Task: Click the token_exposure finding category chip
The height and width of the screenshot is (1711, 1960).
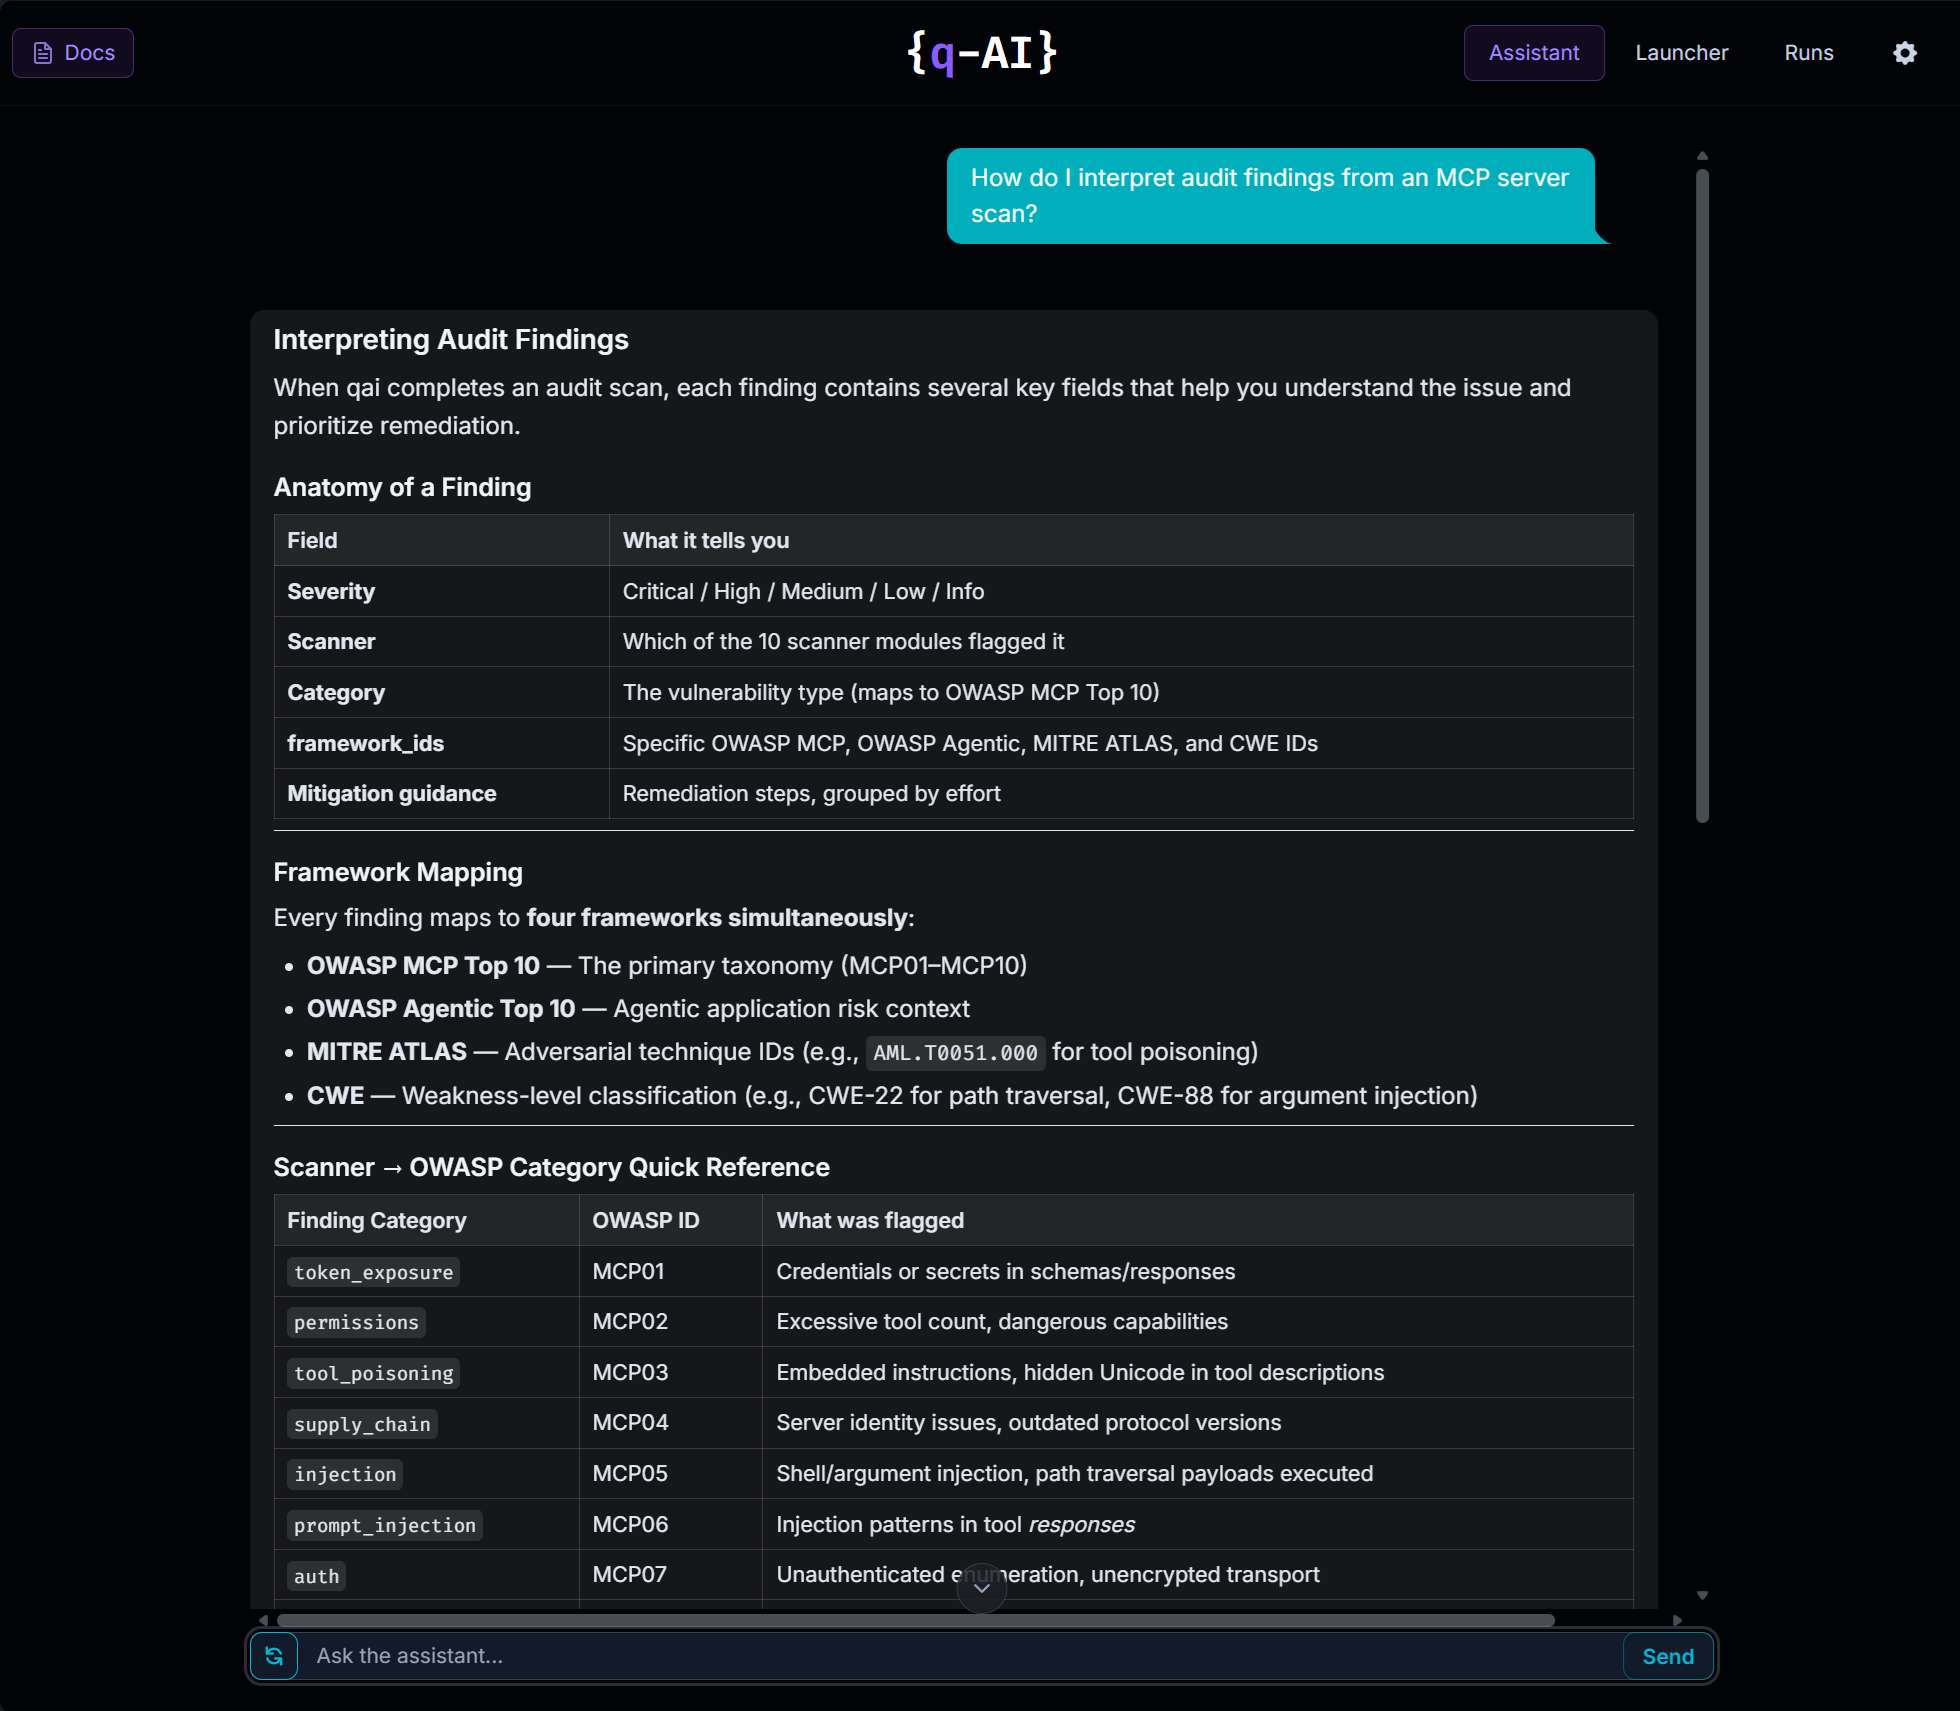Action: [x=372, y=1272]
